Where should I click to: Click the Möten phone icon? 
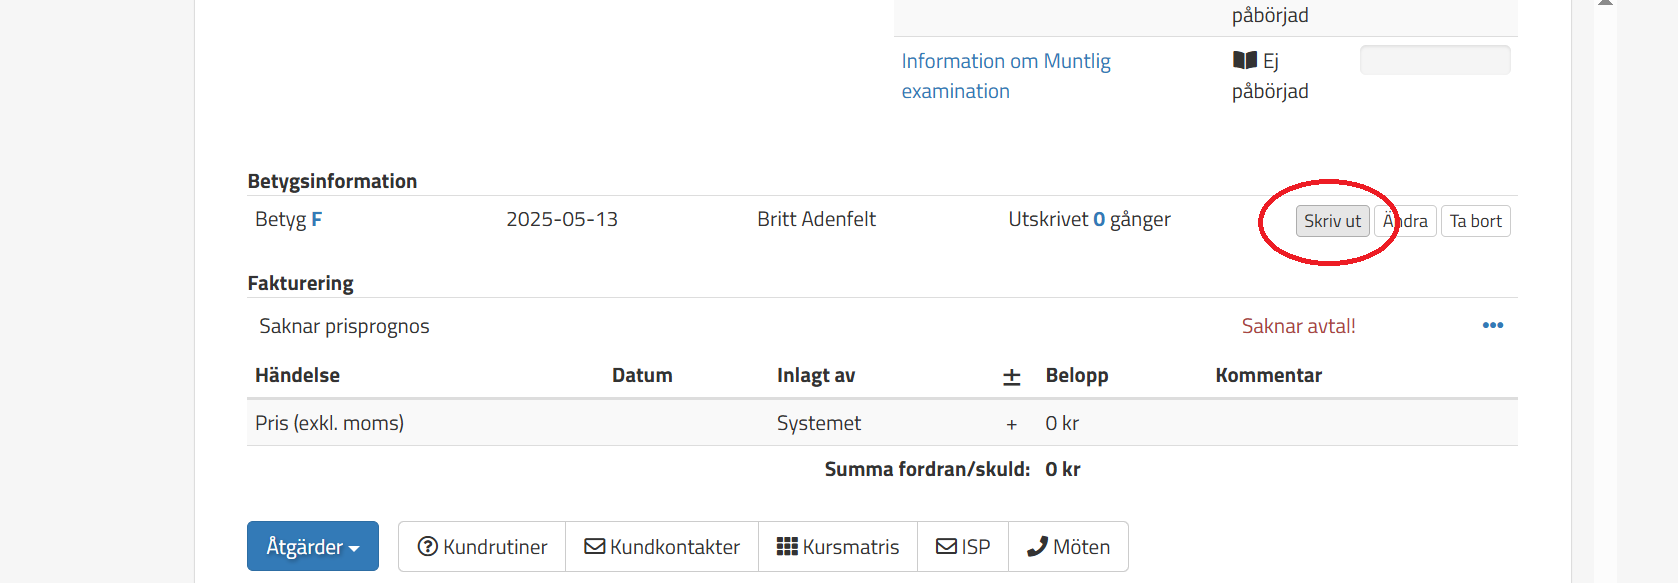pos(1038,546)
